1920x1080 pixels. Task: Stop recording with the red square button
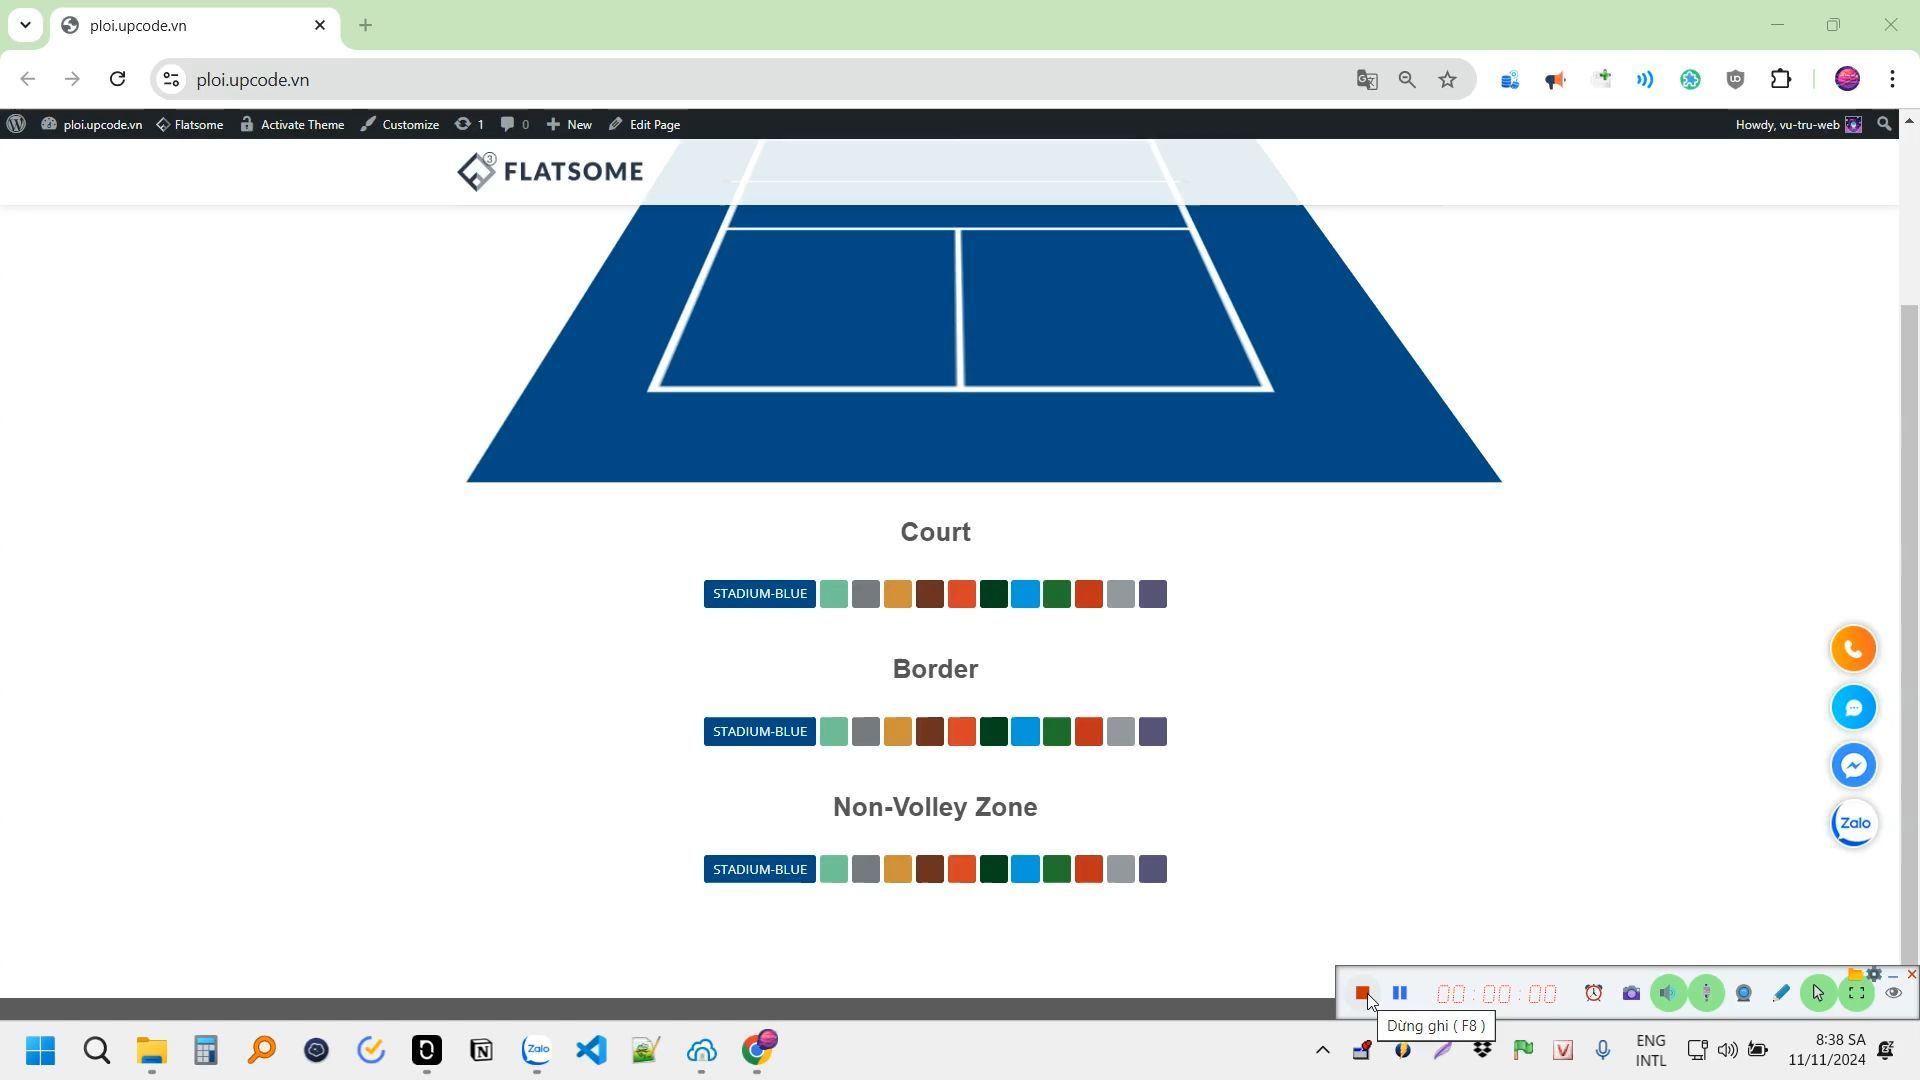[1362, 993]
